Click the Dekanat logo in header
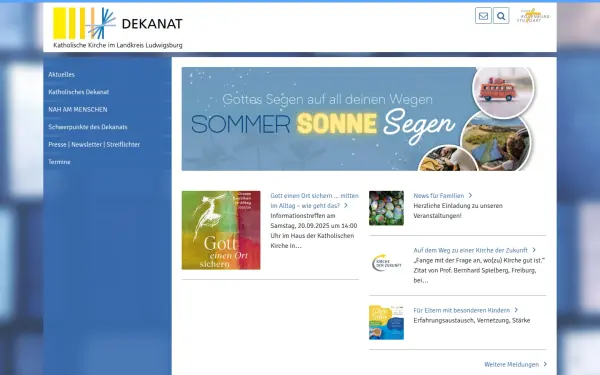 (x=118, y=28)
